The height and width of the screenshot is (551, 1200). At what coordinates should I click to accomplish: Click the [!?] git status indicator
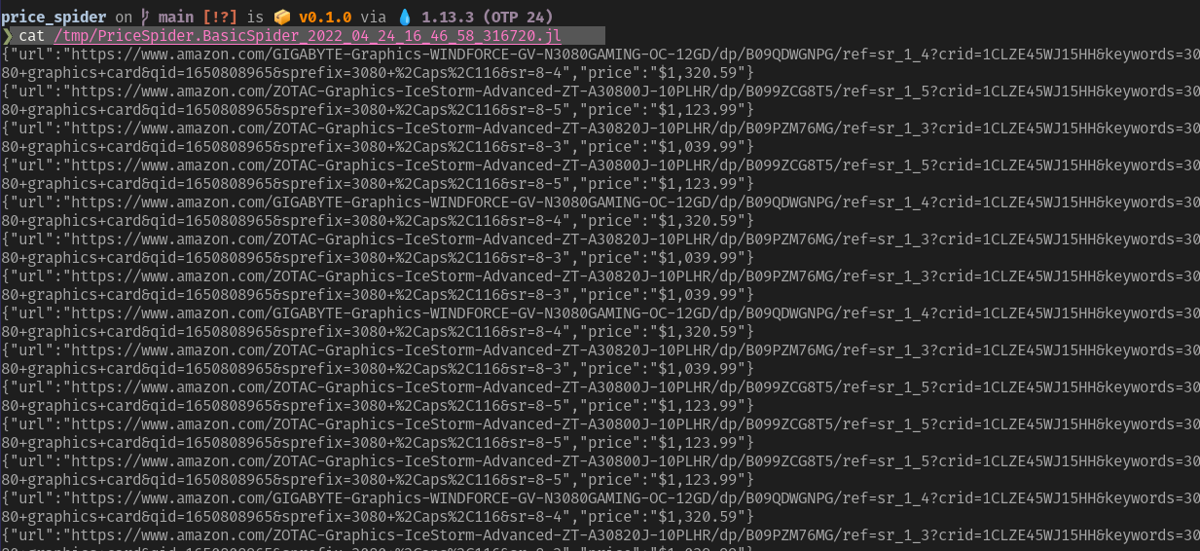[221, 16]
